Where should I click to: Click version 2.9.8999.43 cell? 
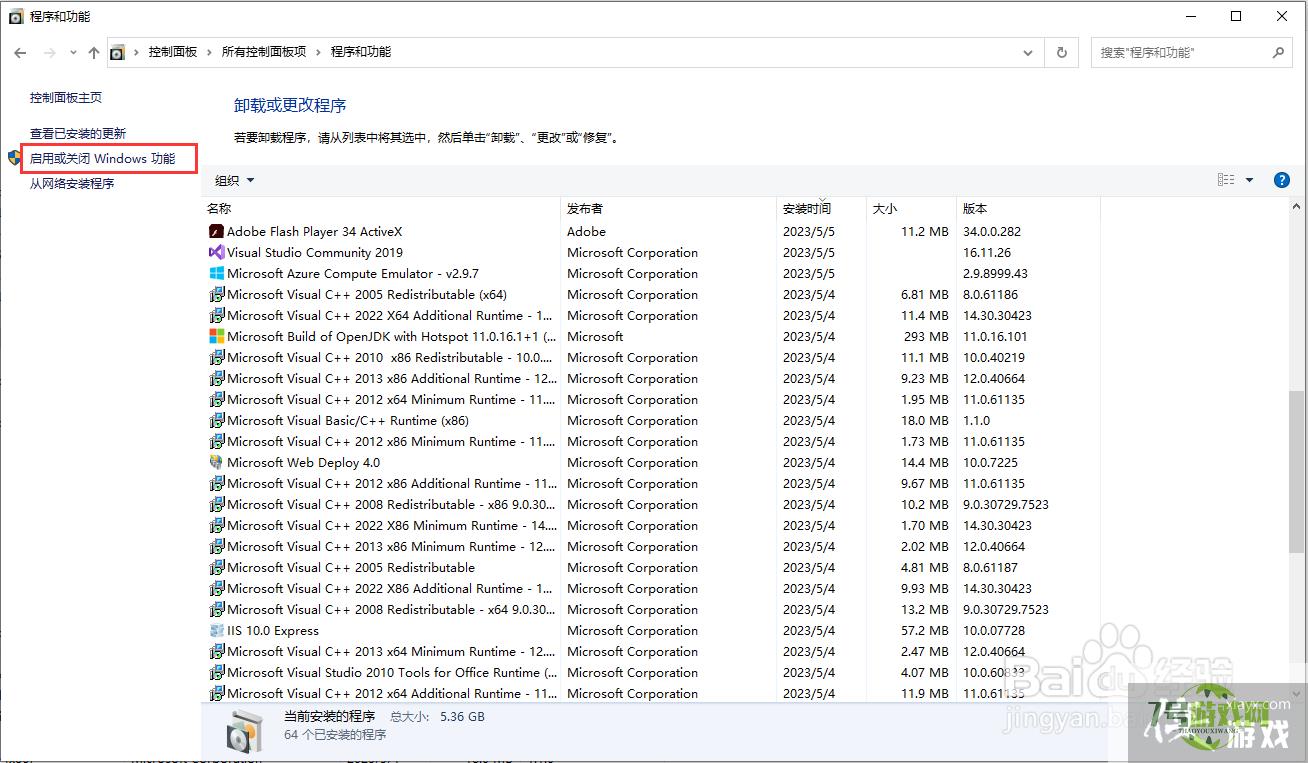click(x=995, y=273)
